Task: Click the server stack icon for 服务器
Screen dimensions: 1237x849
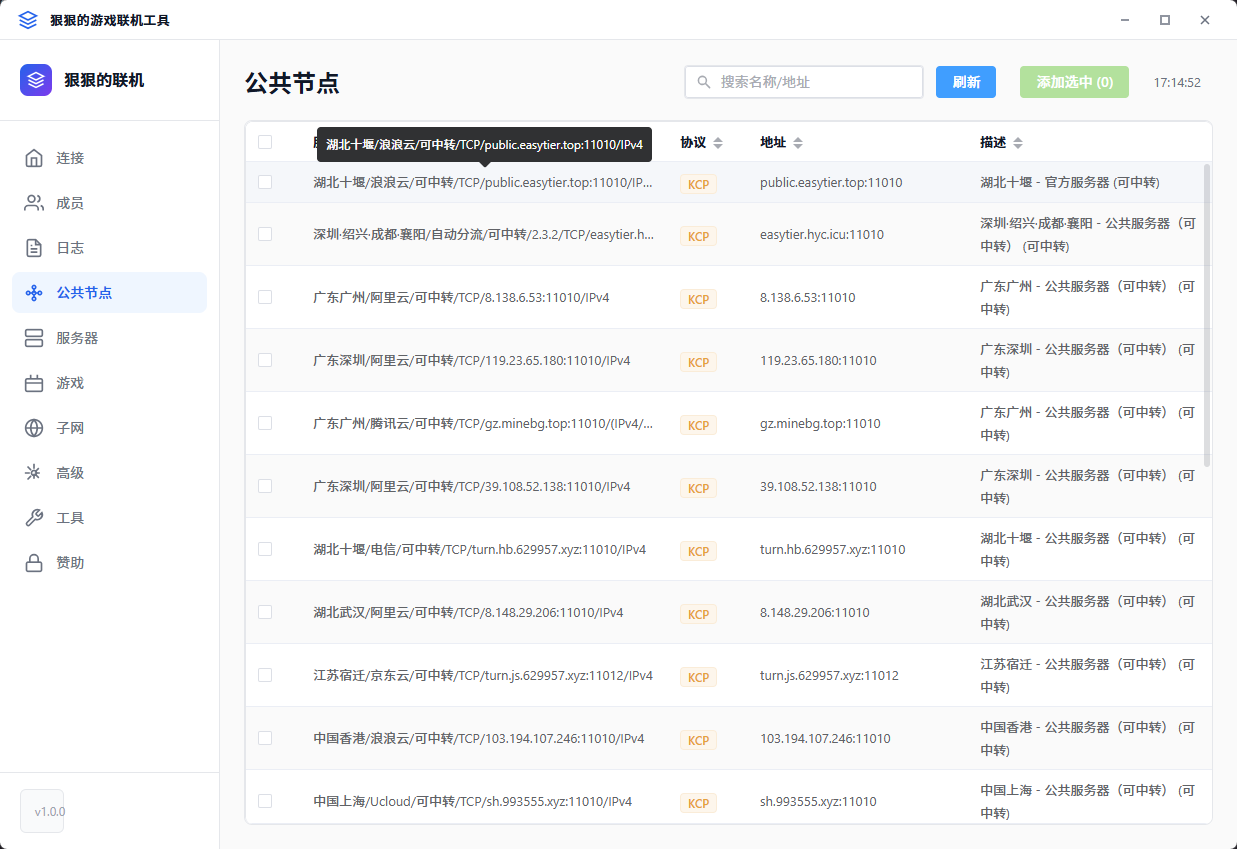Action: pyautogui.click(x=34, y=338)
